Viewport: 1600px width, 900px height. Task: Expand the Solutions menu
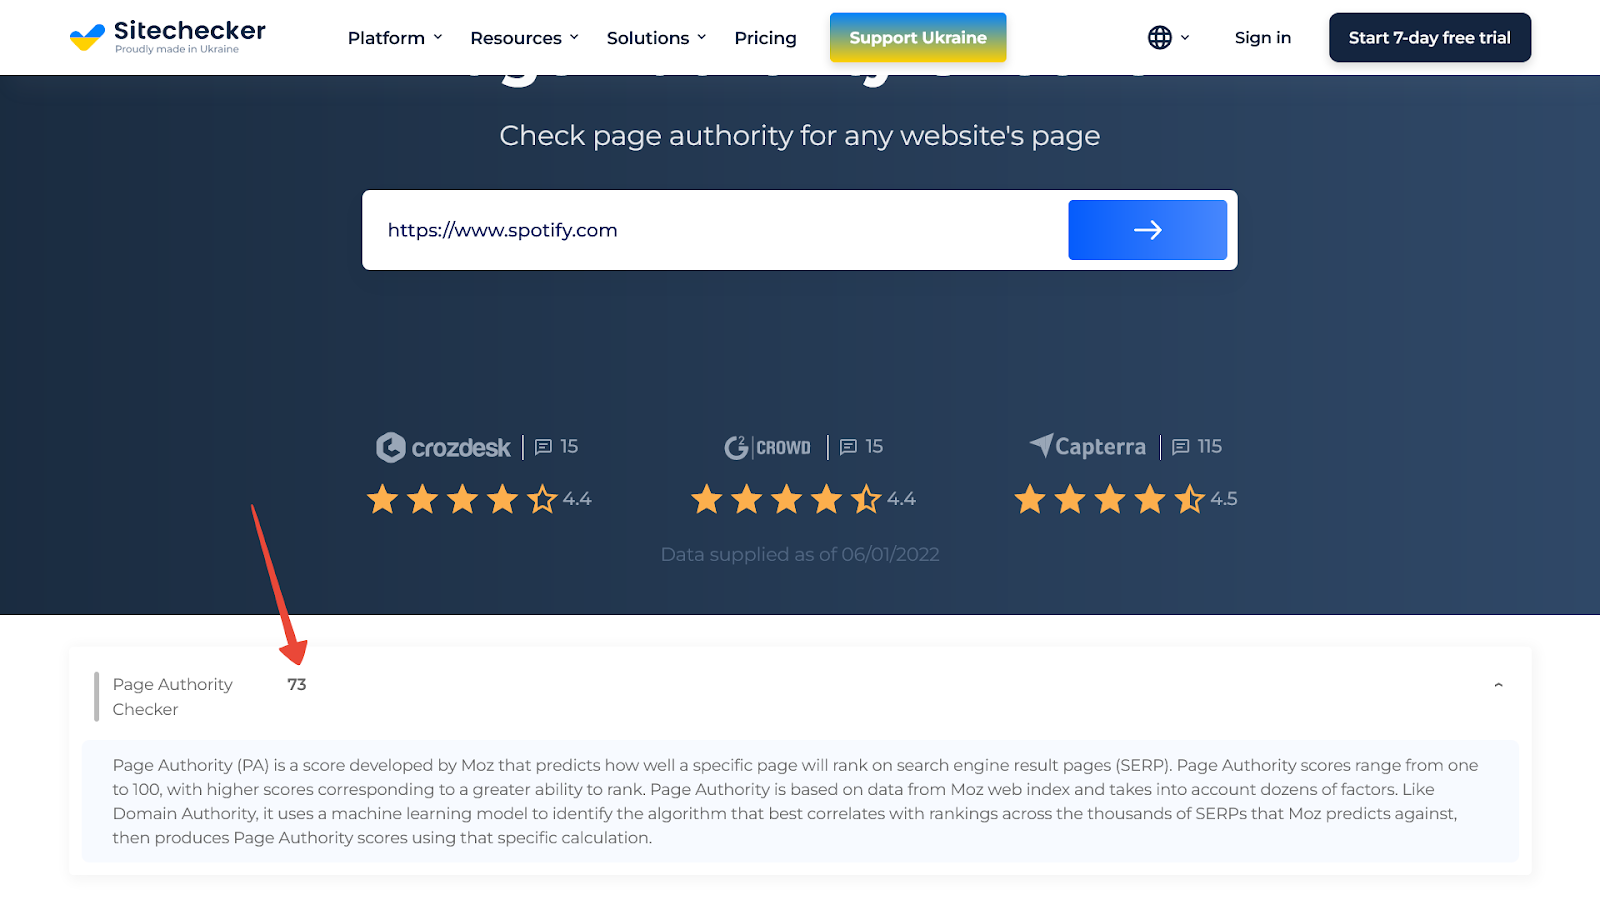[657, 38]
